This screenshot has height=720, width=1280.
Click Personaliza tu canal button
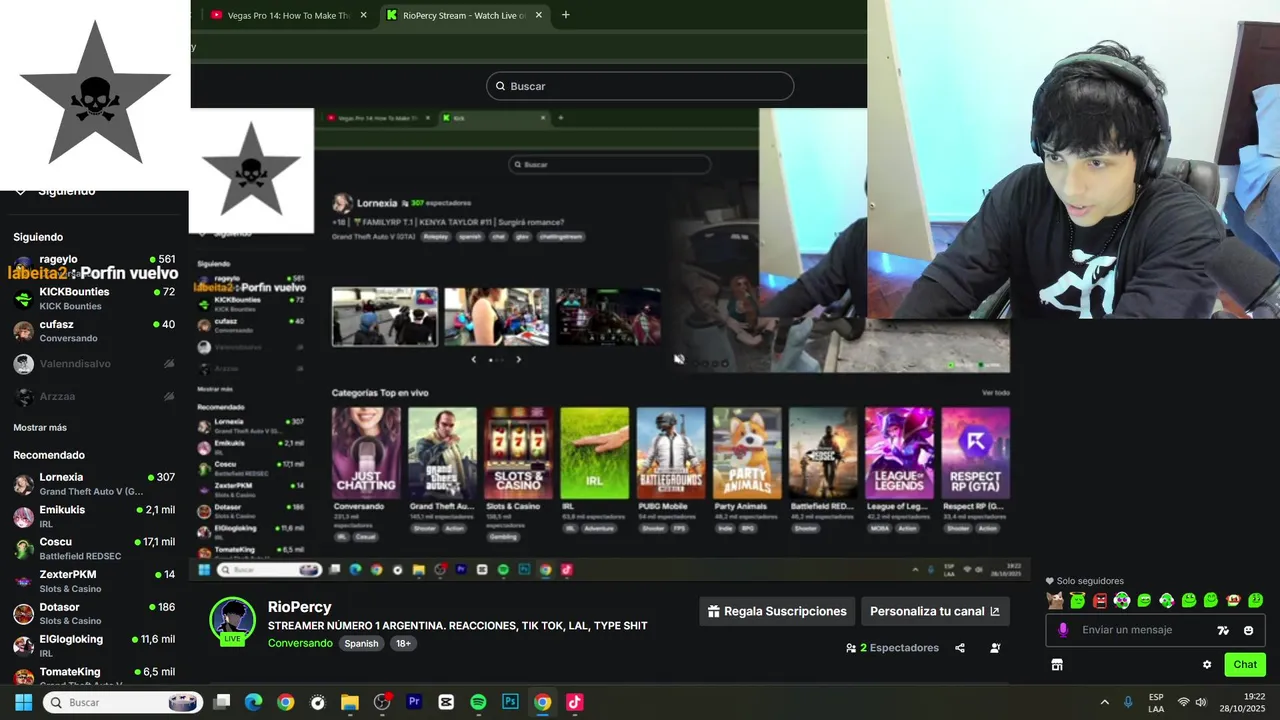tap(935, 611)
